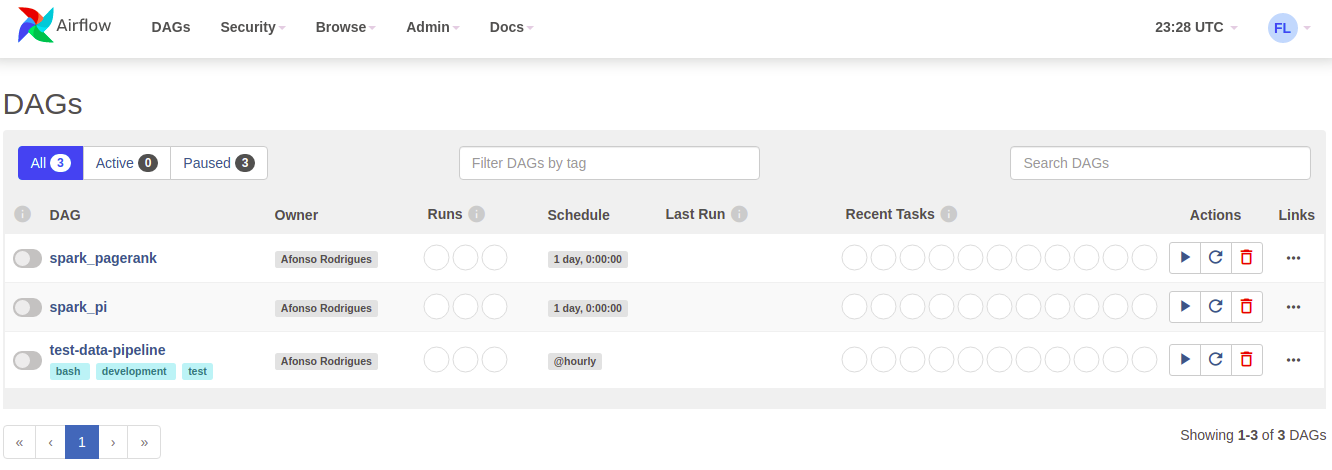Open the 23:28 UTC timezone dropdown
The width and height of the screenshot is (1332, 470).
[1196, 27]
